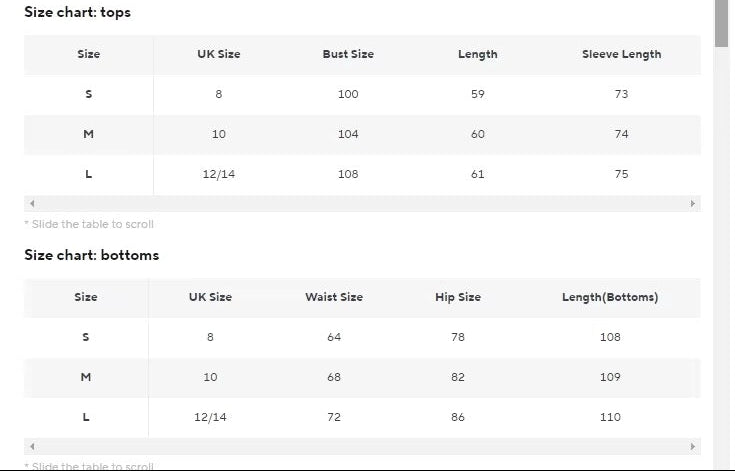Click the tops table right scroll arrow

pyautogui.click(x=692, y=204)
